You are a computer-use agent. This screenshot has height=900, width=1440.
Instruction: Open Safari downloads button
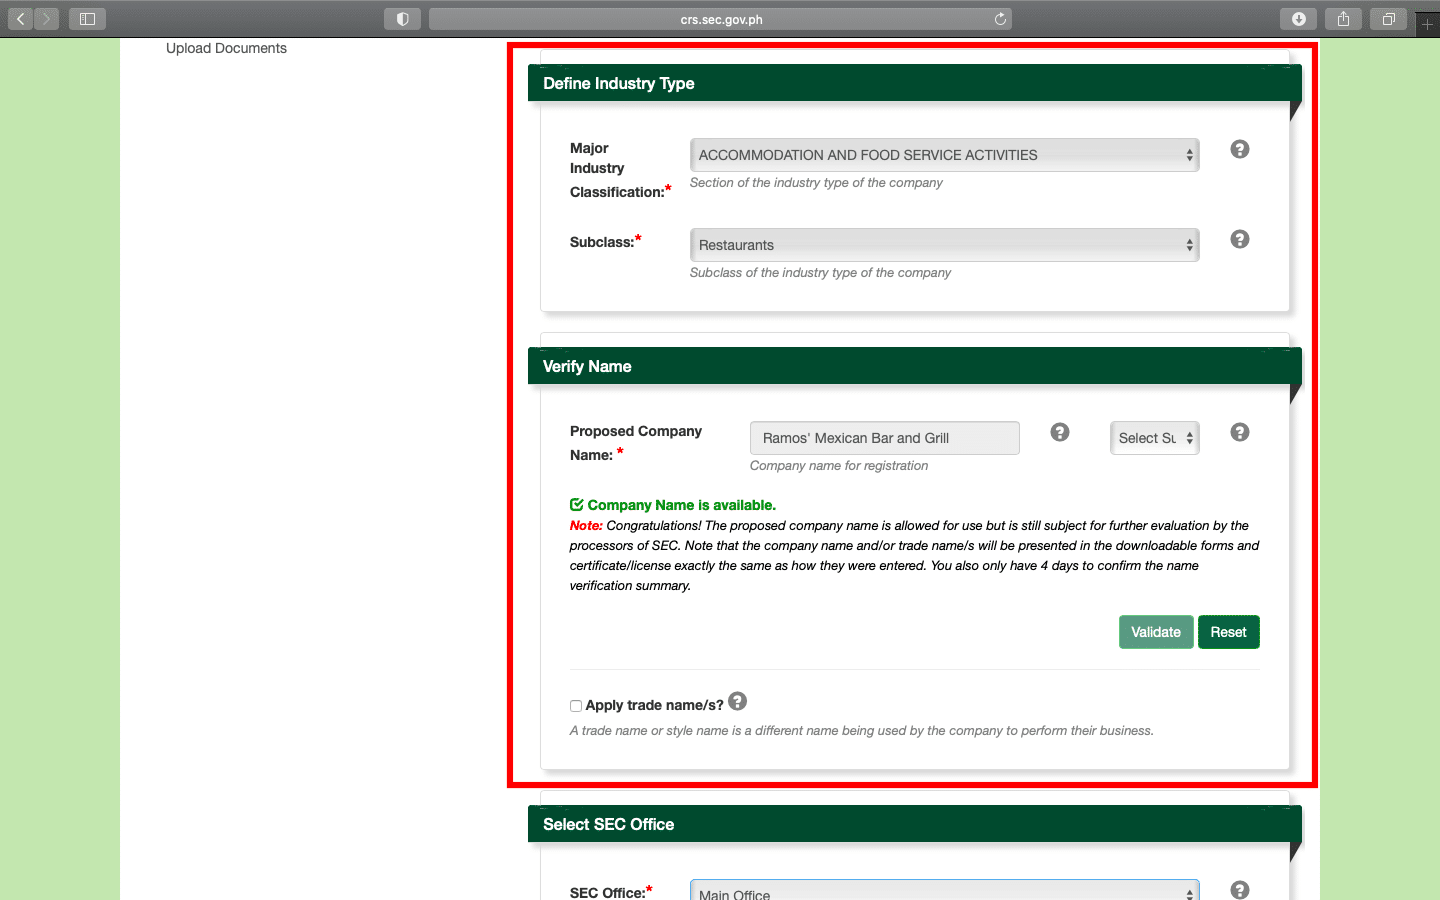(x=1298, y=19)
